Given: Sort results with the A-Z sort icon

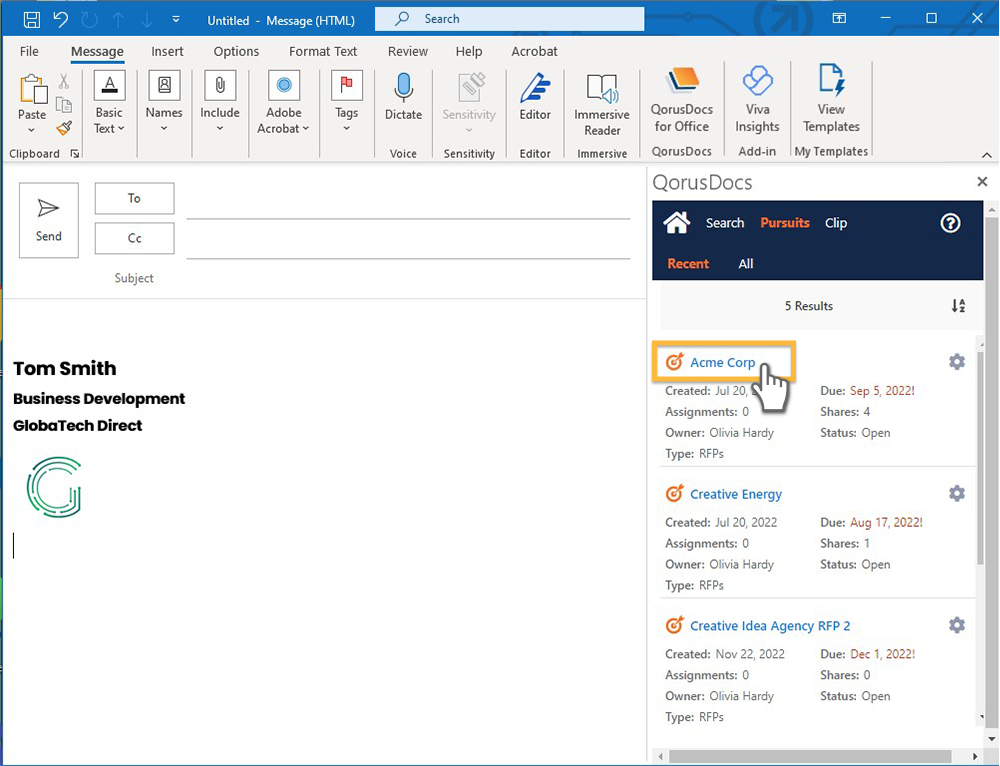Looking at the screenshot, I should (958, 306).
